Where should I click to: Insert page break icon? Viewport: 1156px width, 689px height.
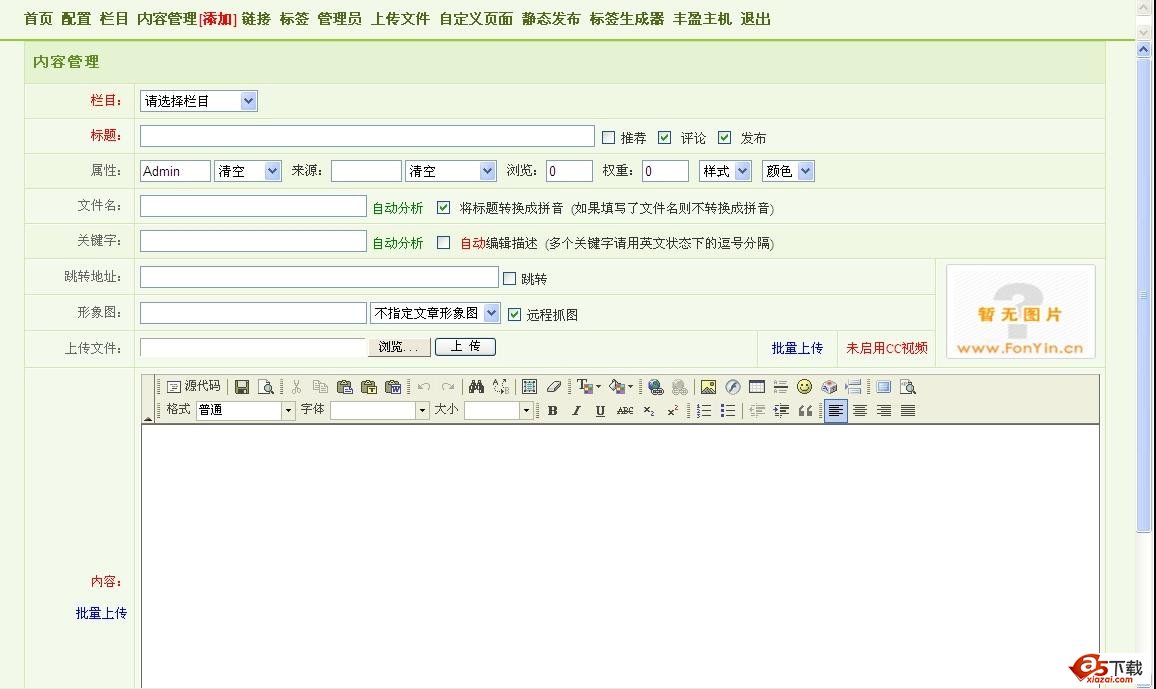[x=853, y=387]
